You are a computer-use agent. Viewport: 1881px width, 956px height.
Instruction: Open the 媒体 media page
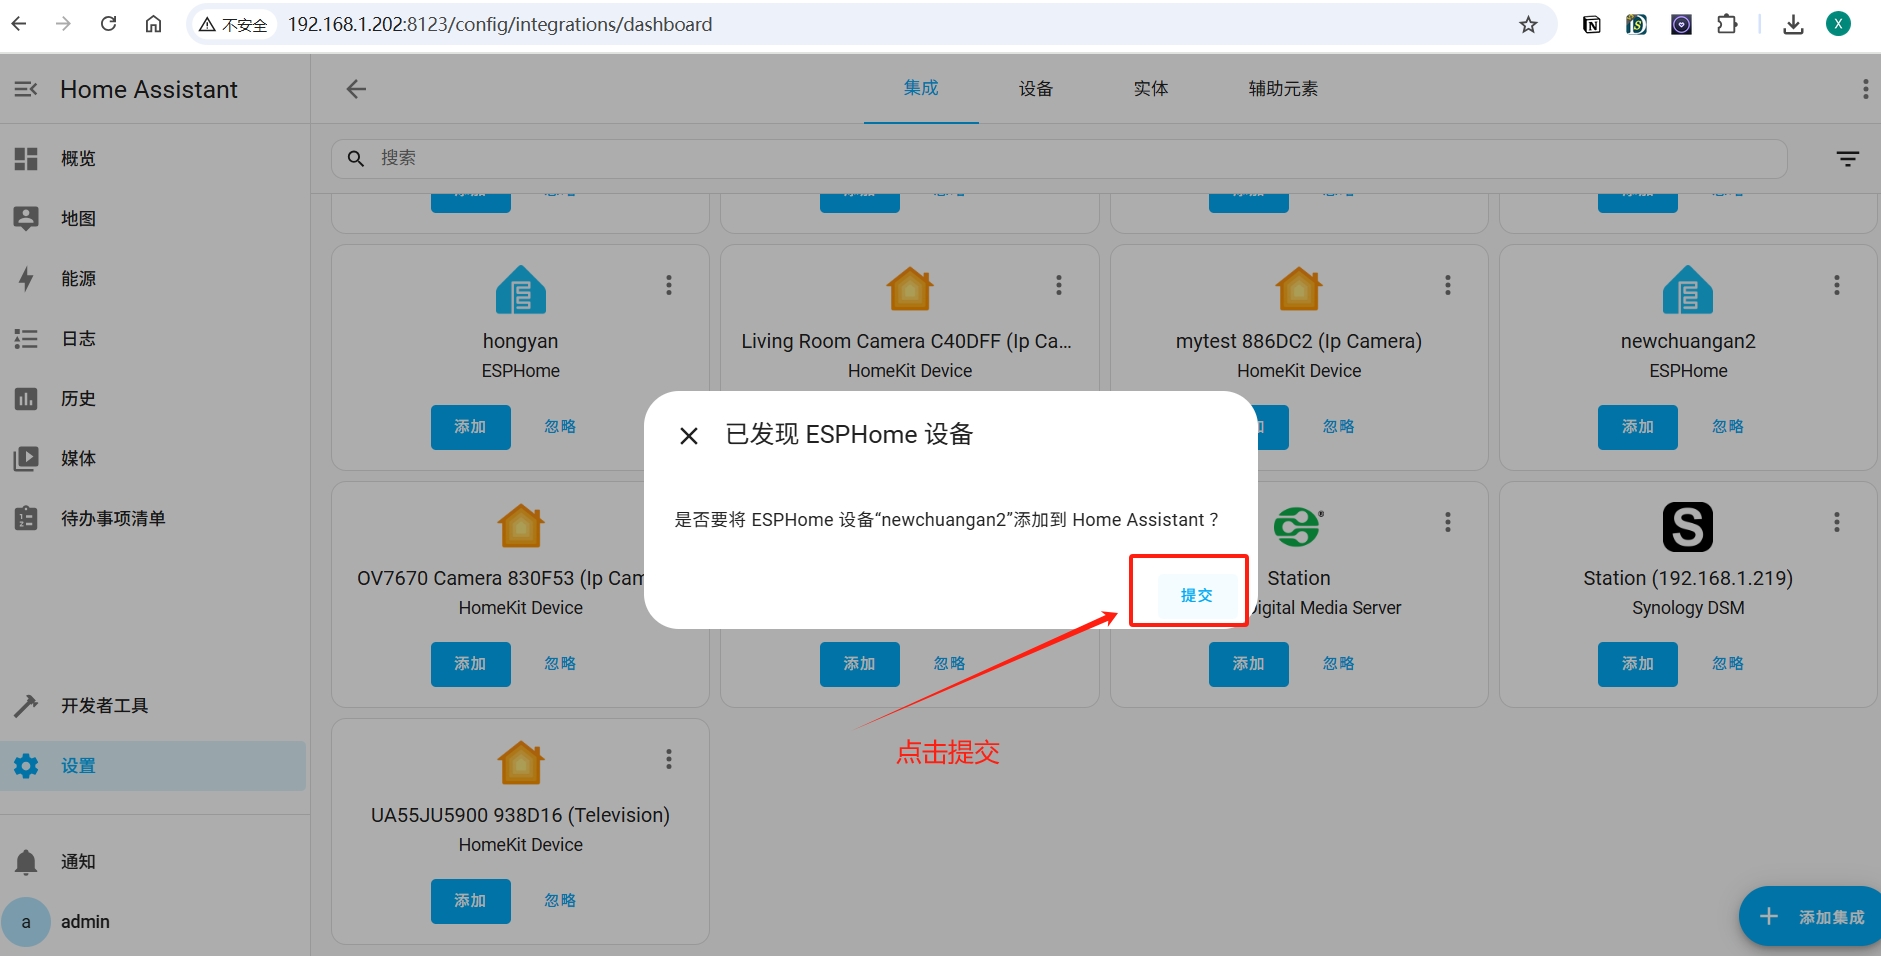click(x=155, y=458)
